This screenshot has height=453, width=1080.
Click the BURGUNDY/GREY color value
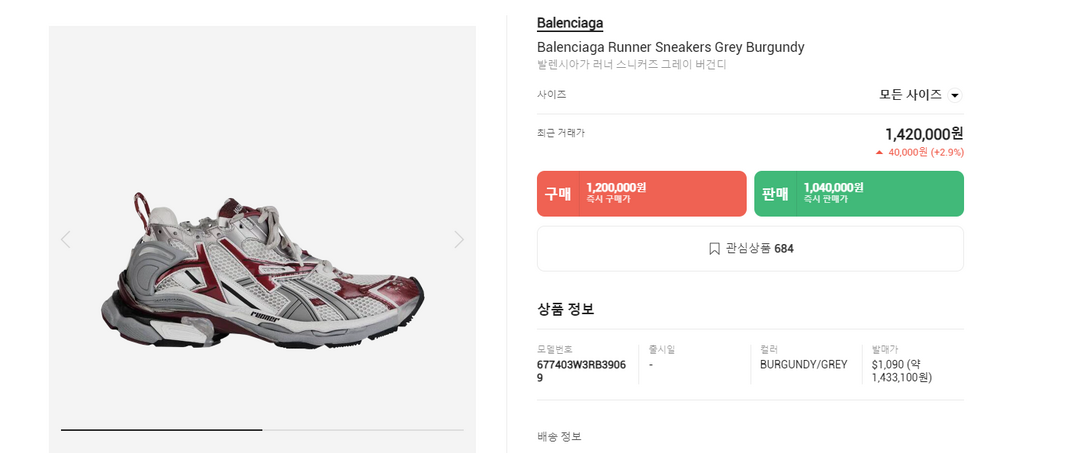pyautogui.click(x=803, y=364)
